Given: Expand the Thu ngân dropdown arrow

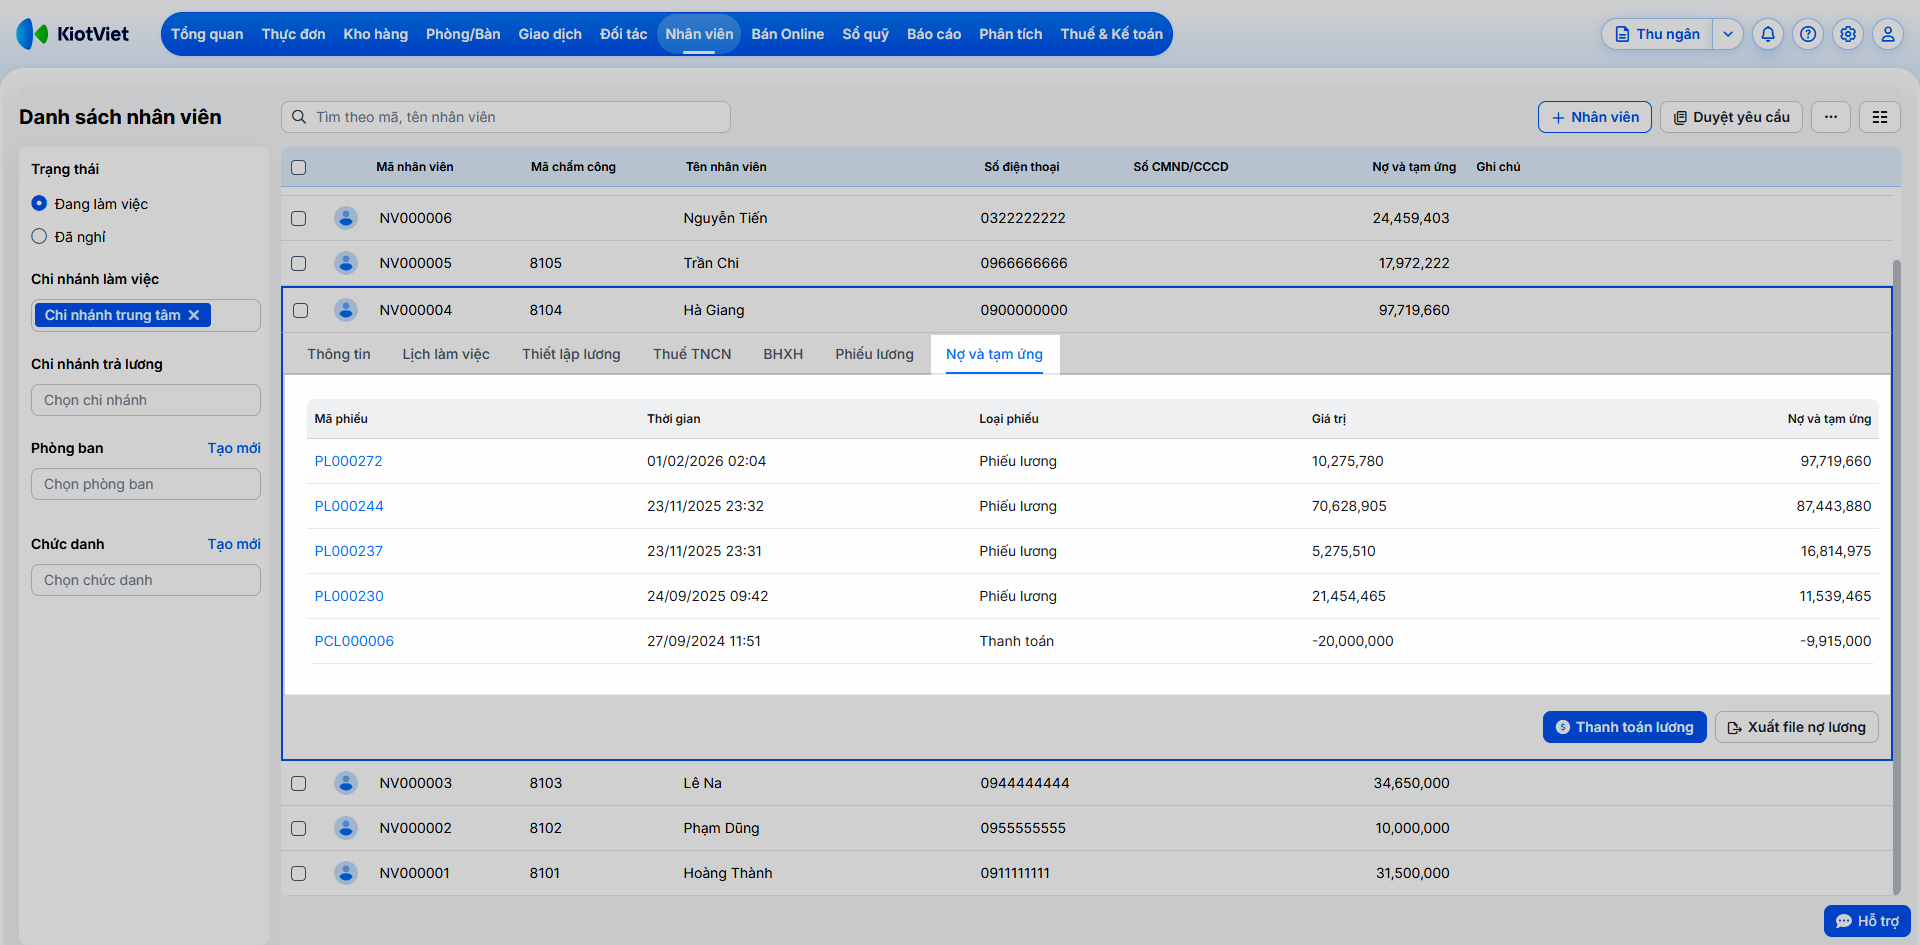Looking at the screenshot, I should (x=1728, y=34).
